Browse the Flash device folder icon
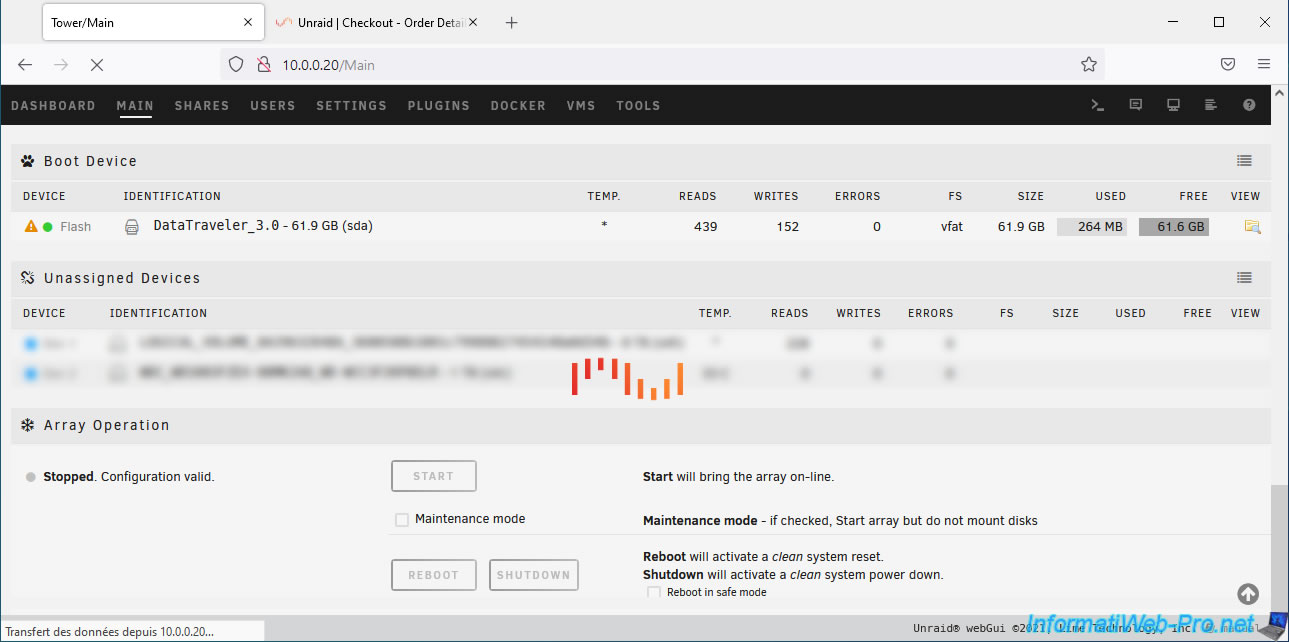 [x=1251, y=227]
